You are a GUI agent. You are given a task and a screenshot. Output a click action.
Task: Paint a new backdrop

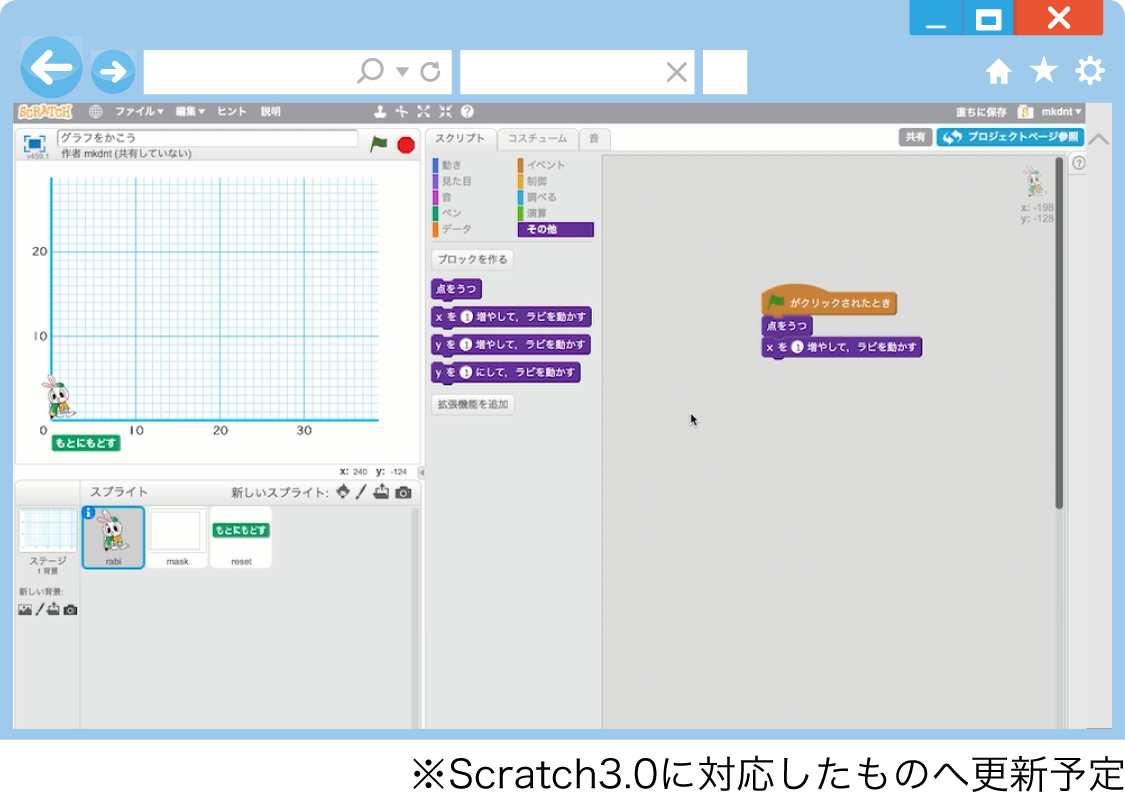[x=40, y=610]
